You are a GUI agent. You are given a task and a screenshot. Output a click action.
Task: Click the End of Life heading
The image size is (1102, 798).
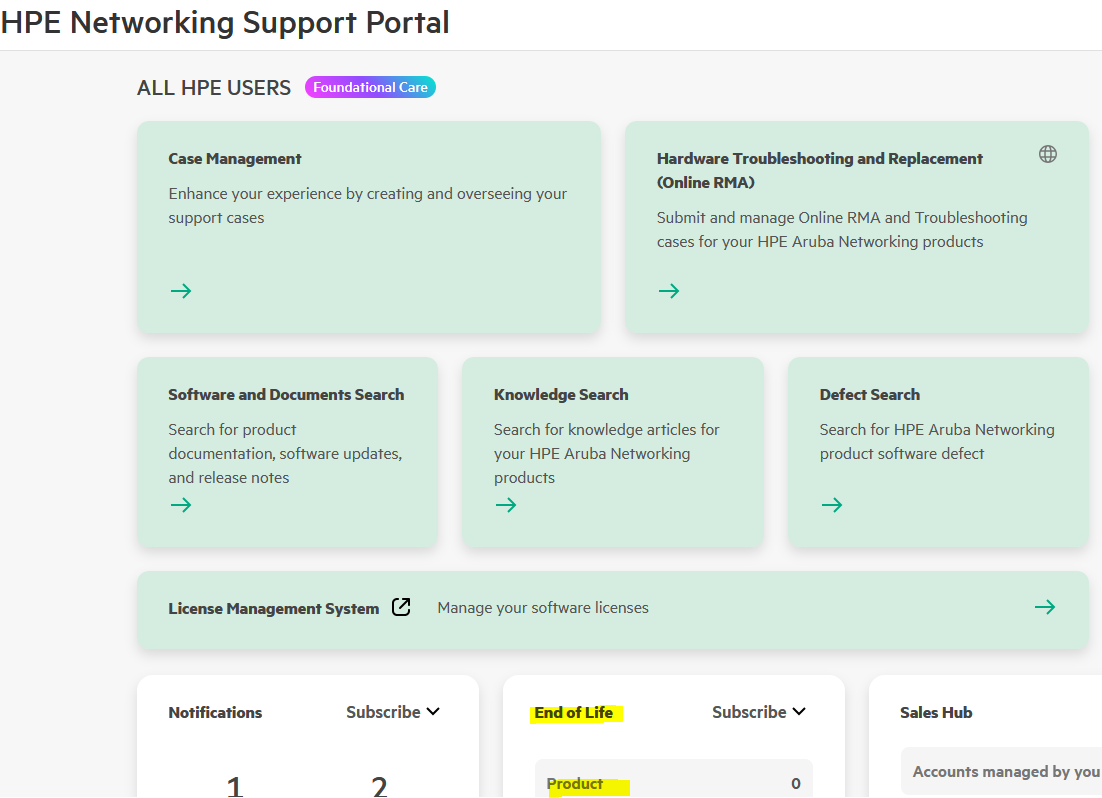coord(573,713)
